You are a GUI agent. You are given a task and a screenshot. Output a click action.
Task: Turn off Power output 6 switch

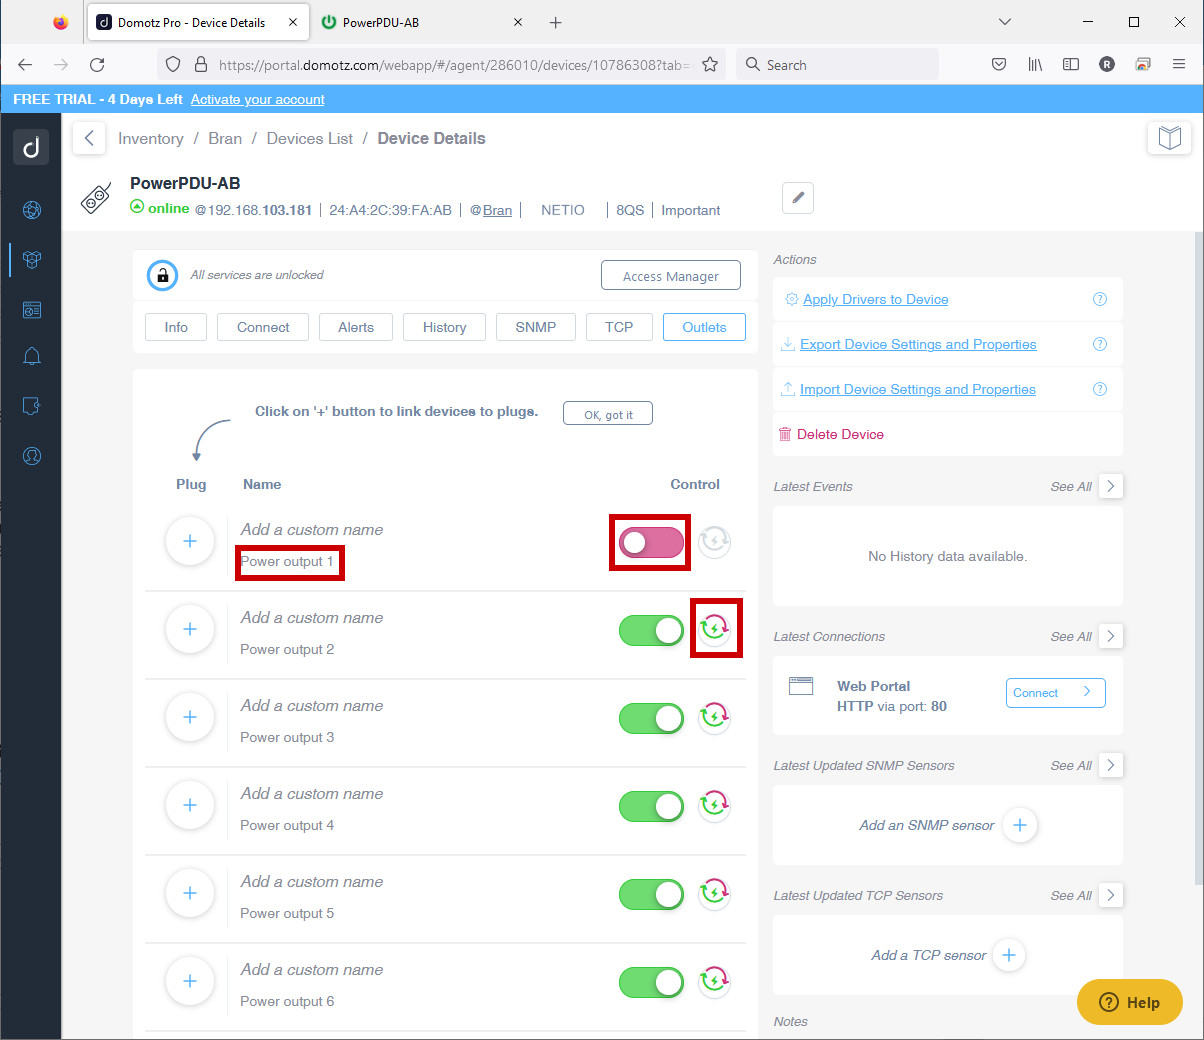(x=651, y=982)
